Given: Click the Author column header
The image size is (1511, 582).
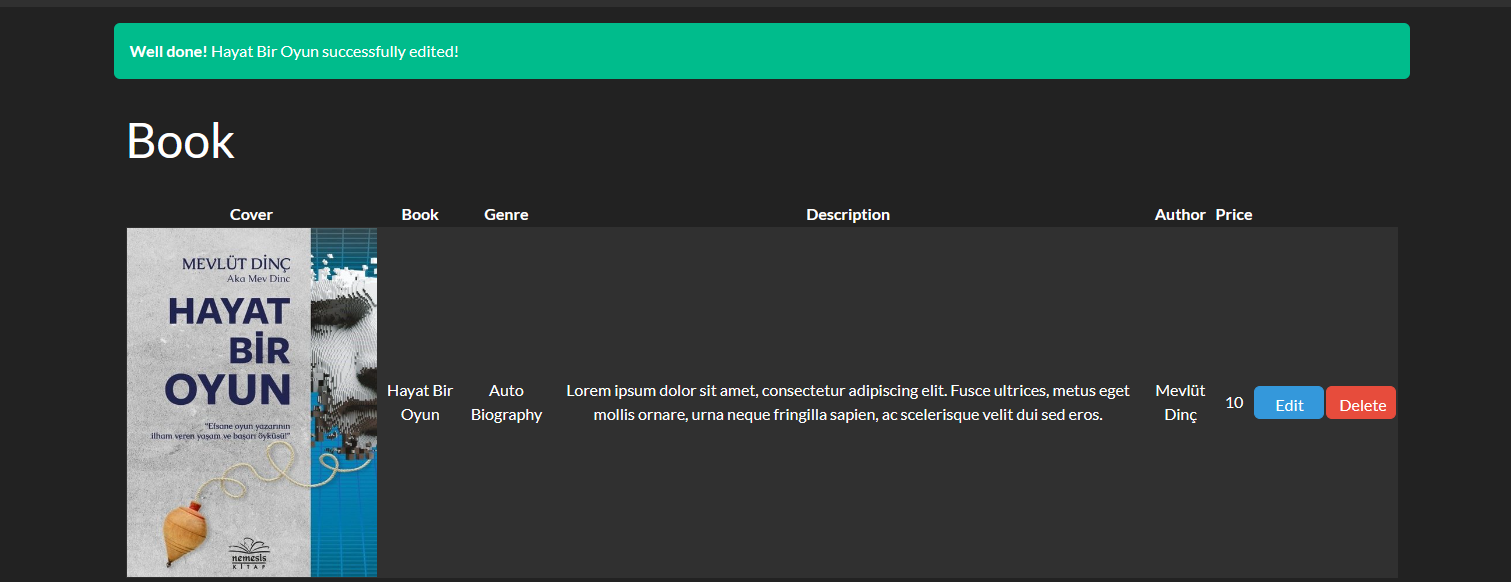Looking at the screenshot, I should 1180,214.
